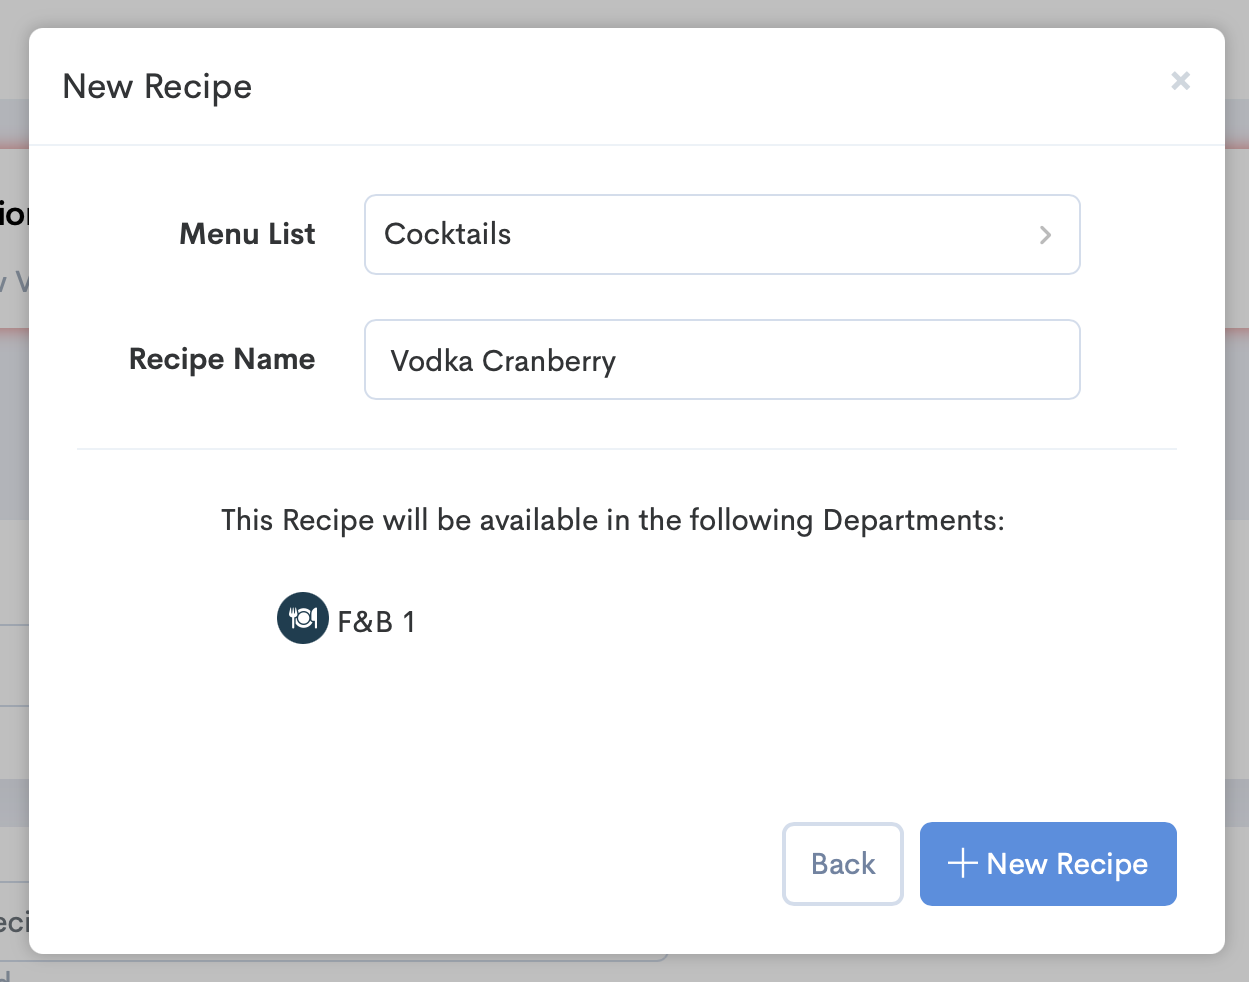Submit with the New Recipe button

1048,863
